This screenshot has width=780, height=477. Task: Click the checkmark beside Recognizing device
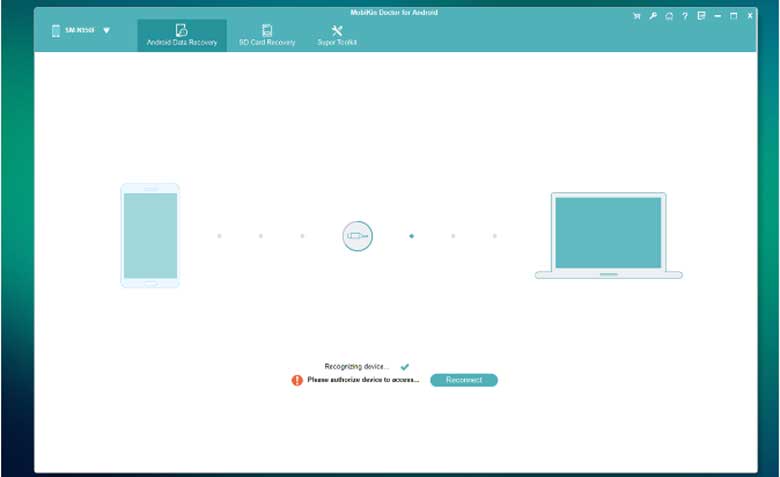(405, 367)
